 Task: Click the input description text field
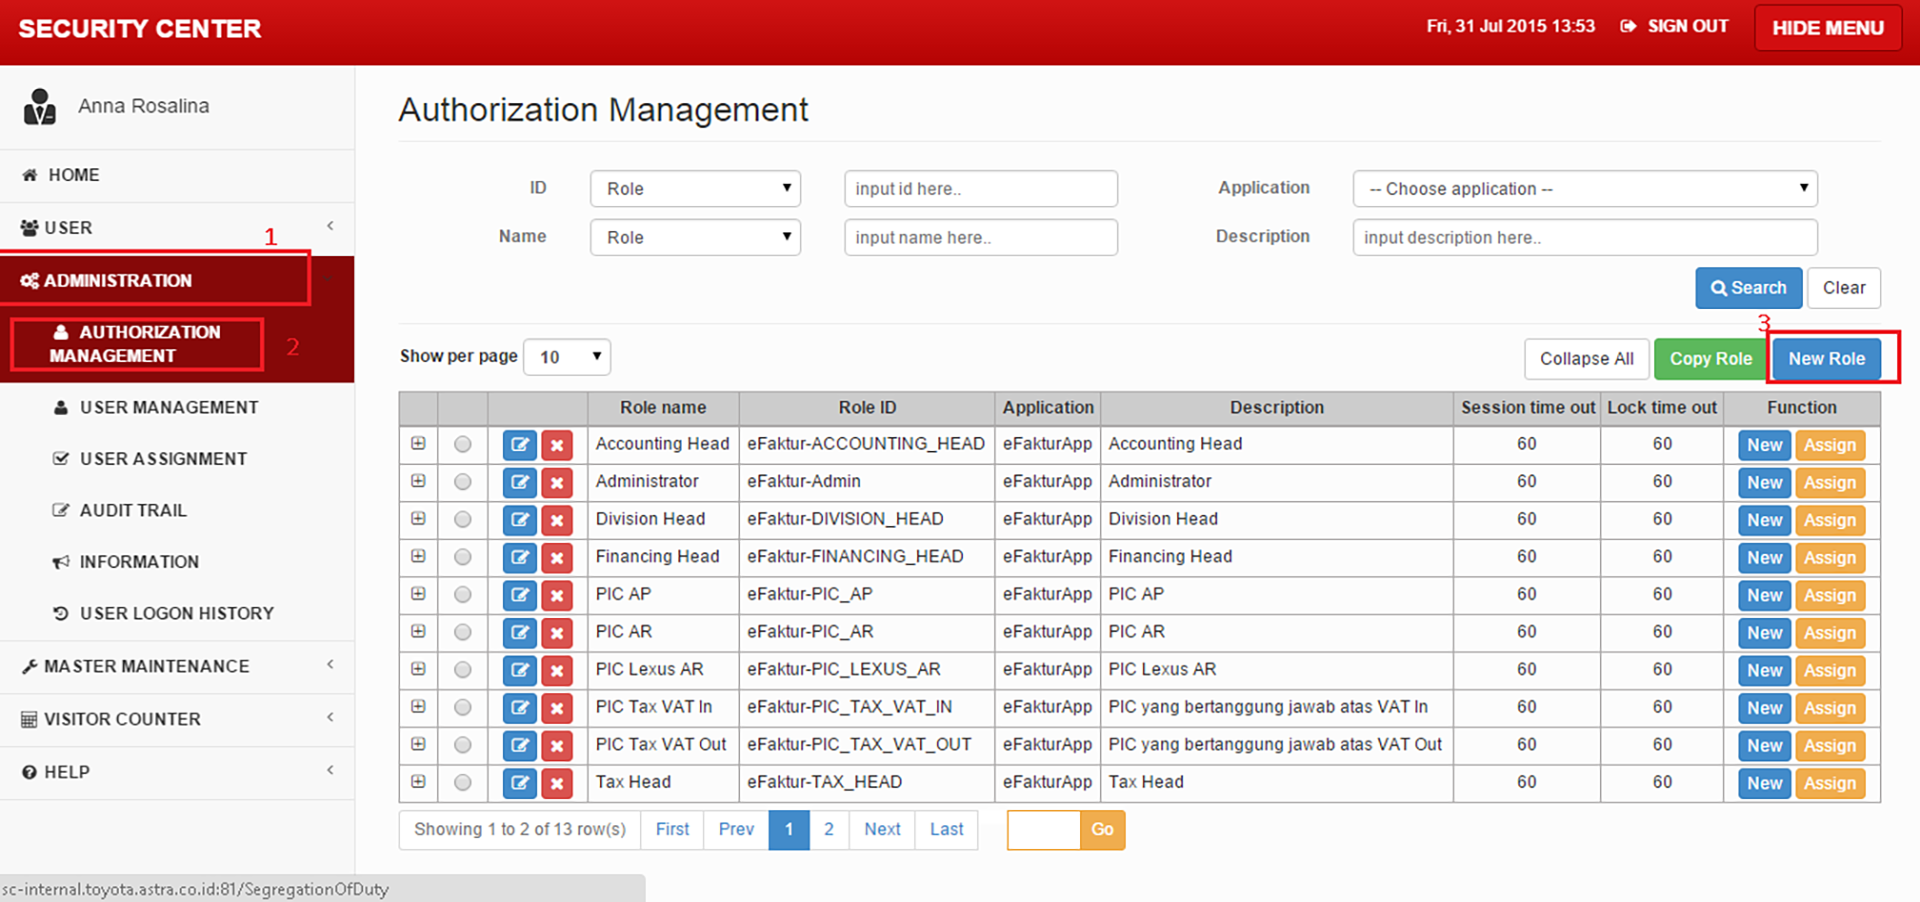[1584, 238]
